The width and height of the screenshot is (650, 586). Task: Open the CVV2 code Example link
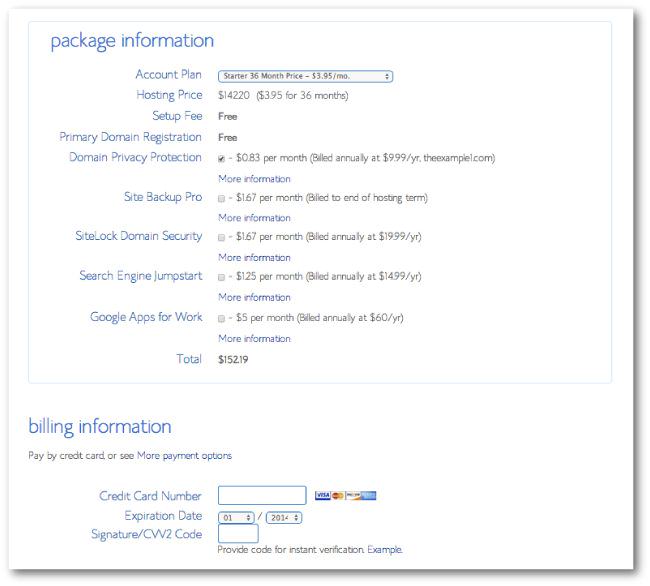385,550
